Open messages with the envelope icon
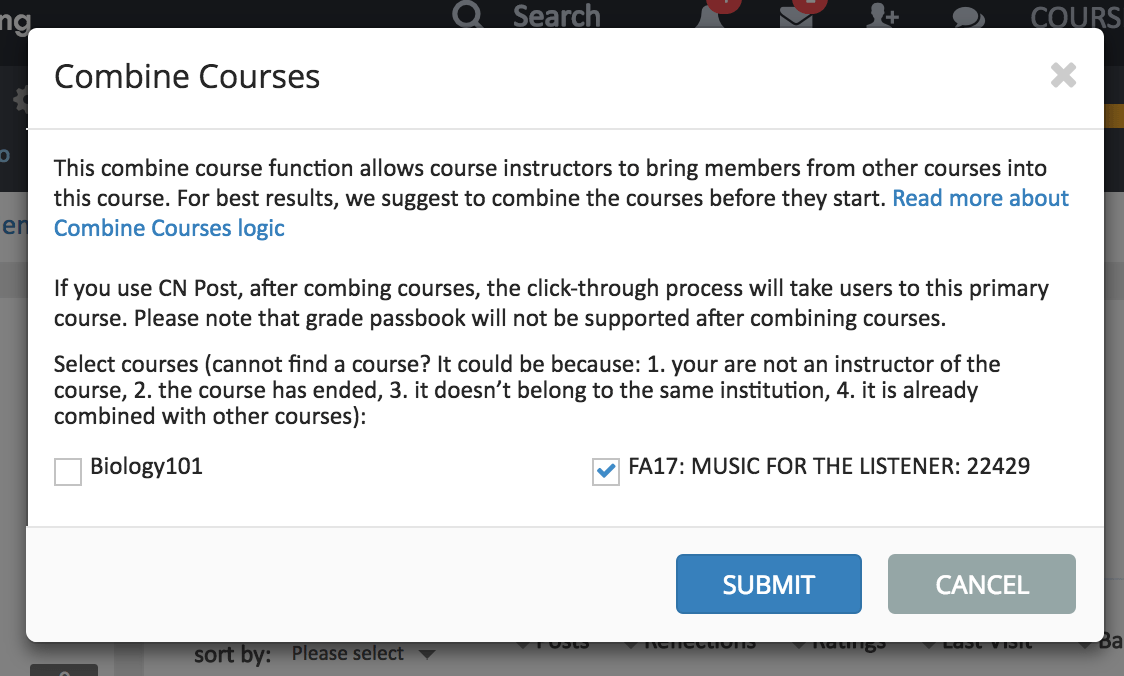The image size is (1124, 676). click(x=796, y=17)
